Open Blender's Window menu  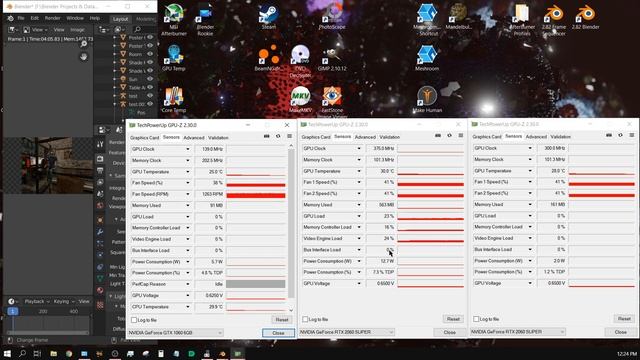(x=75, y=18)
